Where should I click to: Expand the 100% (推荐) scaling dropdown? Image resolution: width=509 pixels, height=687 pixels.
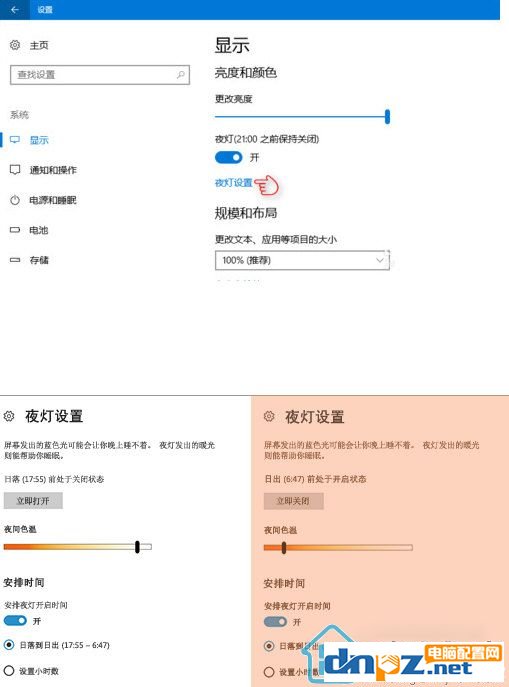pyautogui.click(x=302, y=260)
